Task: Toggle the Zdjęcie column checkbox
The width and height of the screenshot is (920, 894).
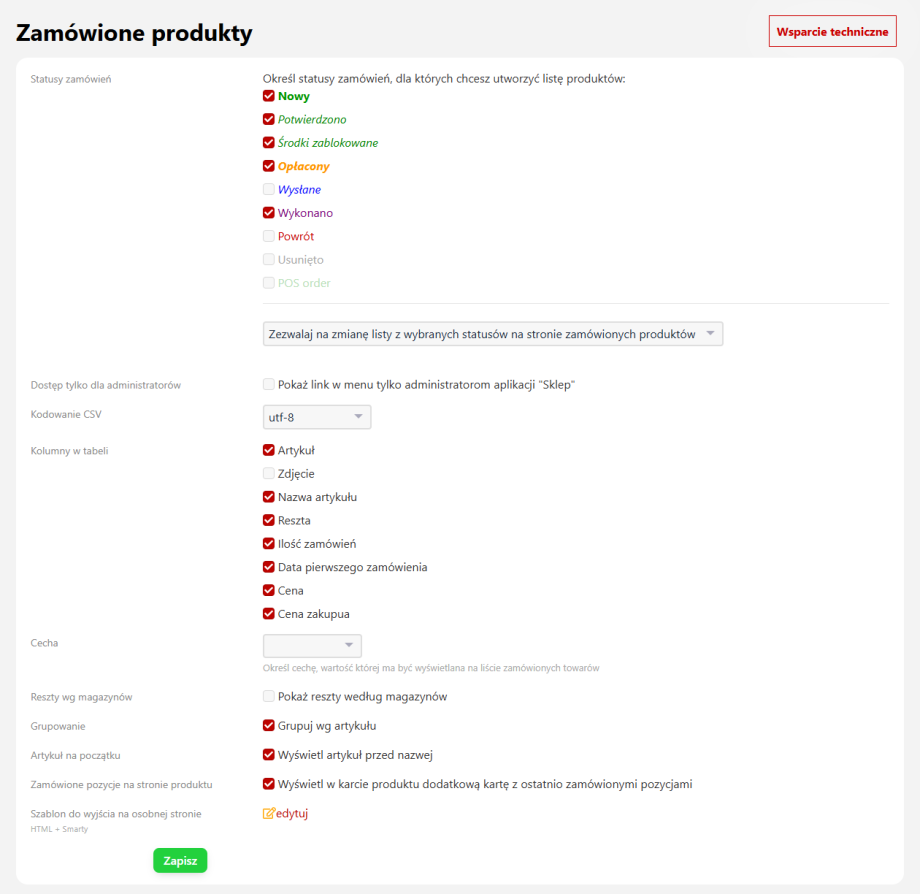Action: (268, 474)
